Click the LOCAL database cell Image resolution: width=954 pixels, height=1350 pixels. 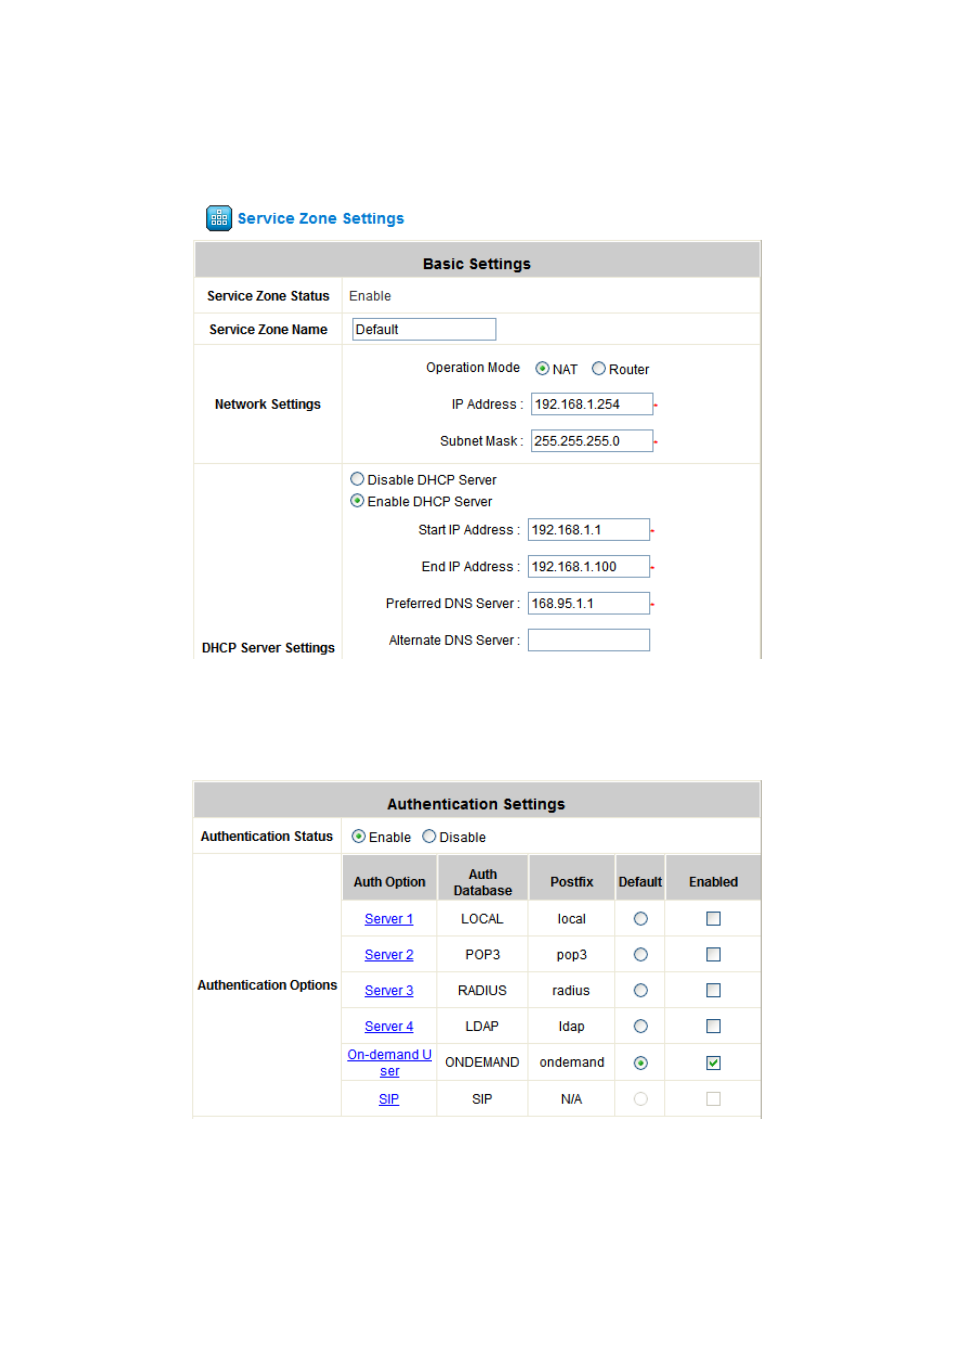point(482,919)
